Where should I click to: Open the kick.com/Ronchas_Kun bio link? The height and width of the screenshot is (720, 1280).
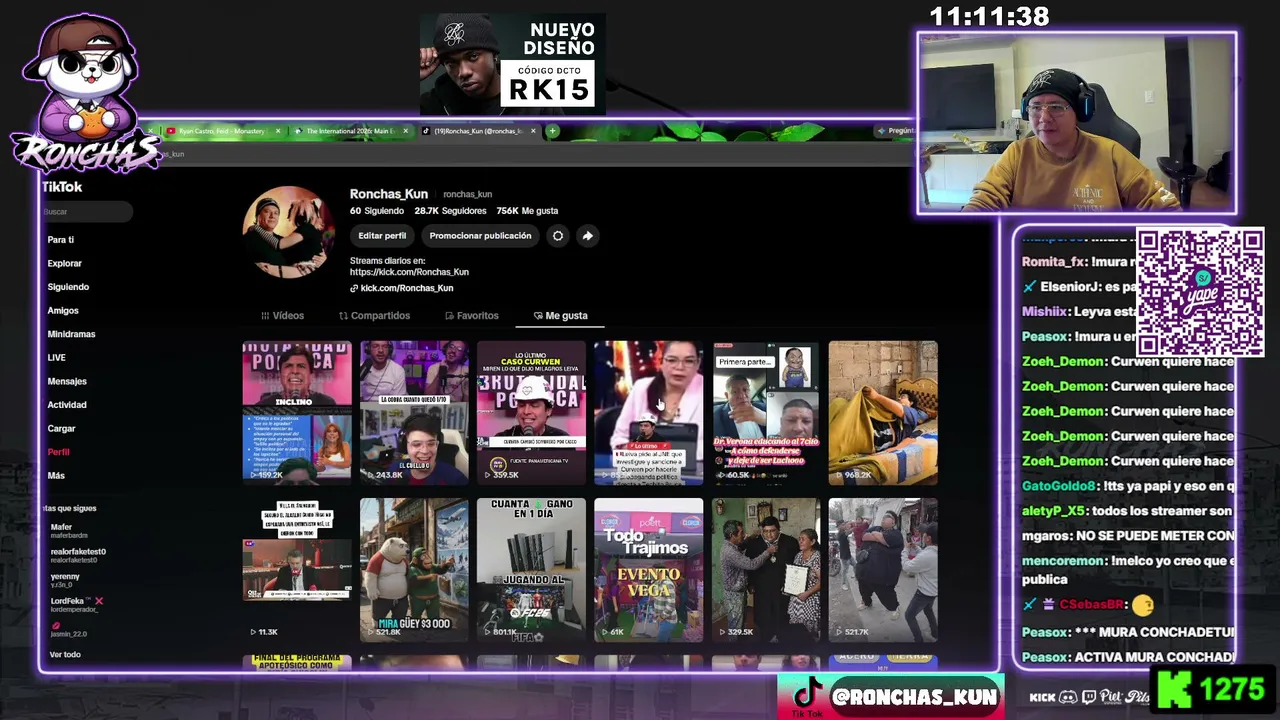(406, 288)
